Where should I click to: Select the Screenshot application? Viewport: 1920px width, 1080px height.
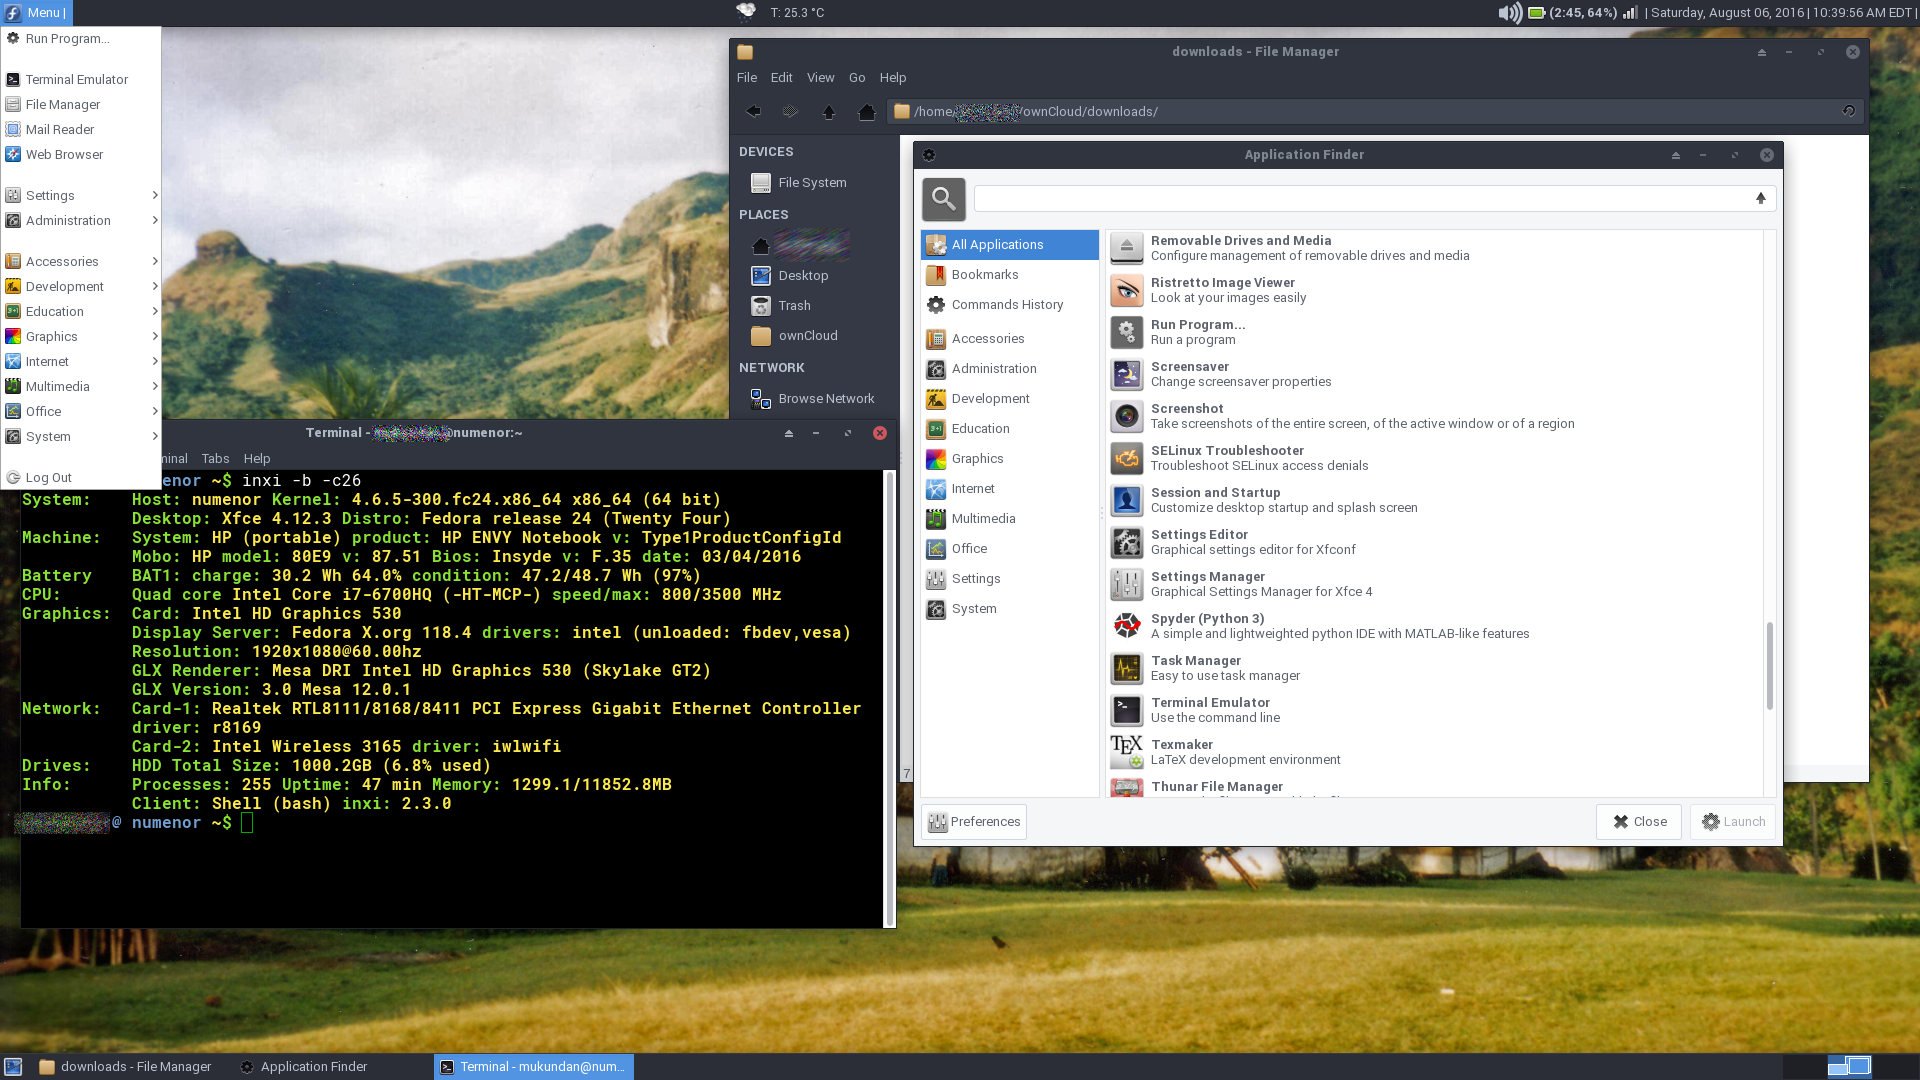[x=1435, y=416]
